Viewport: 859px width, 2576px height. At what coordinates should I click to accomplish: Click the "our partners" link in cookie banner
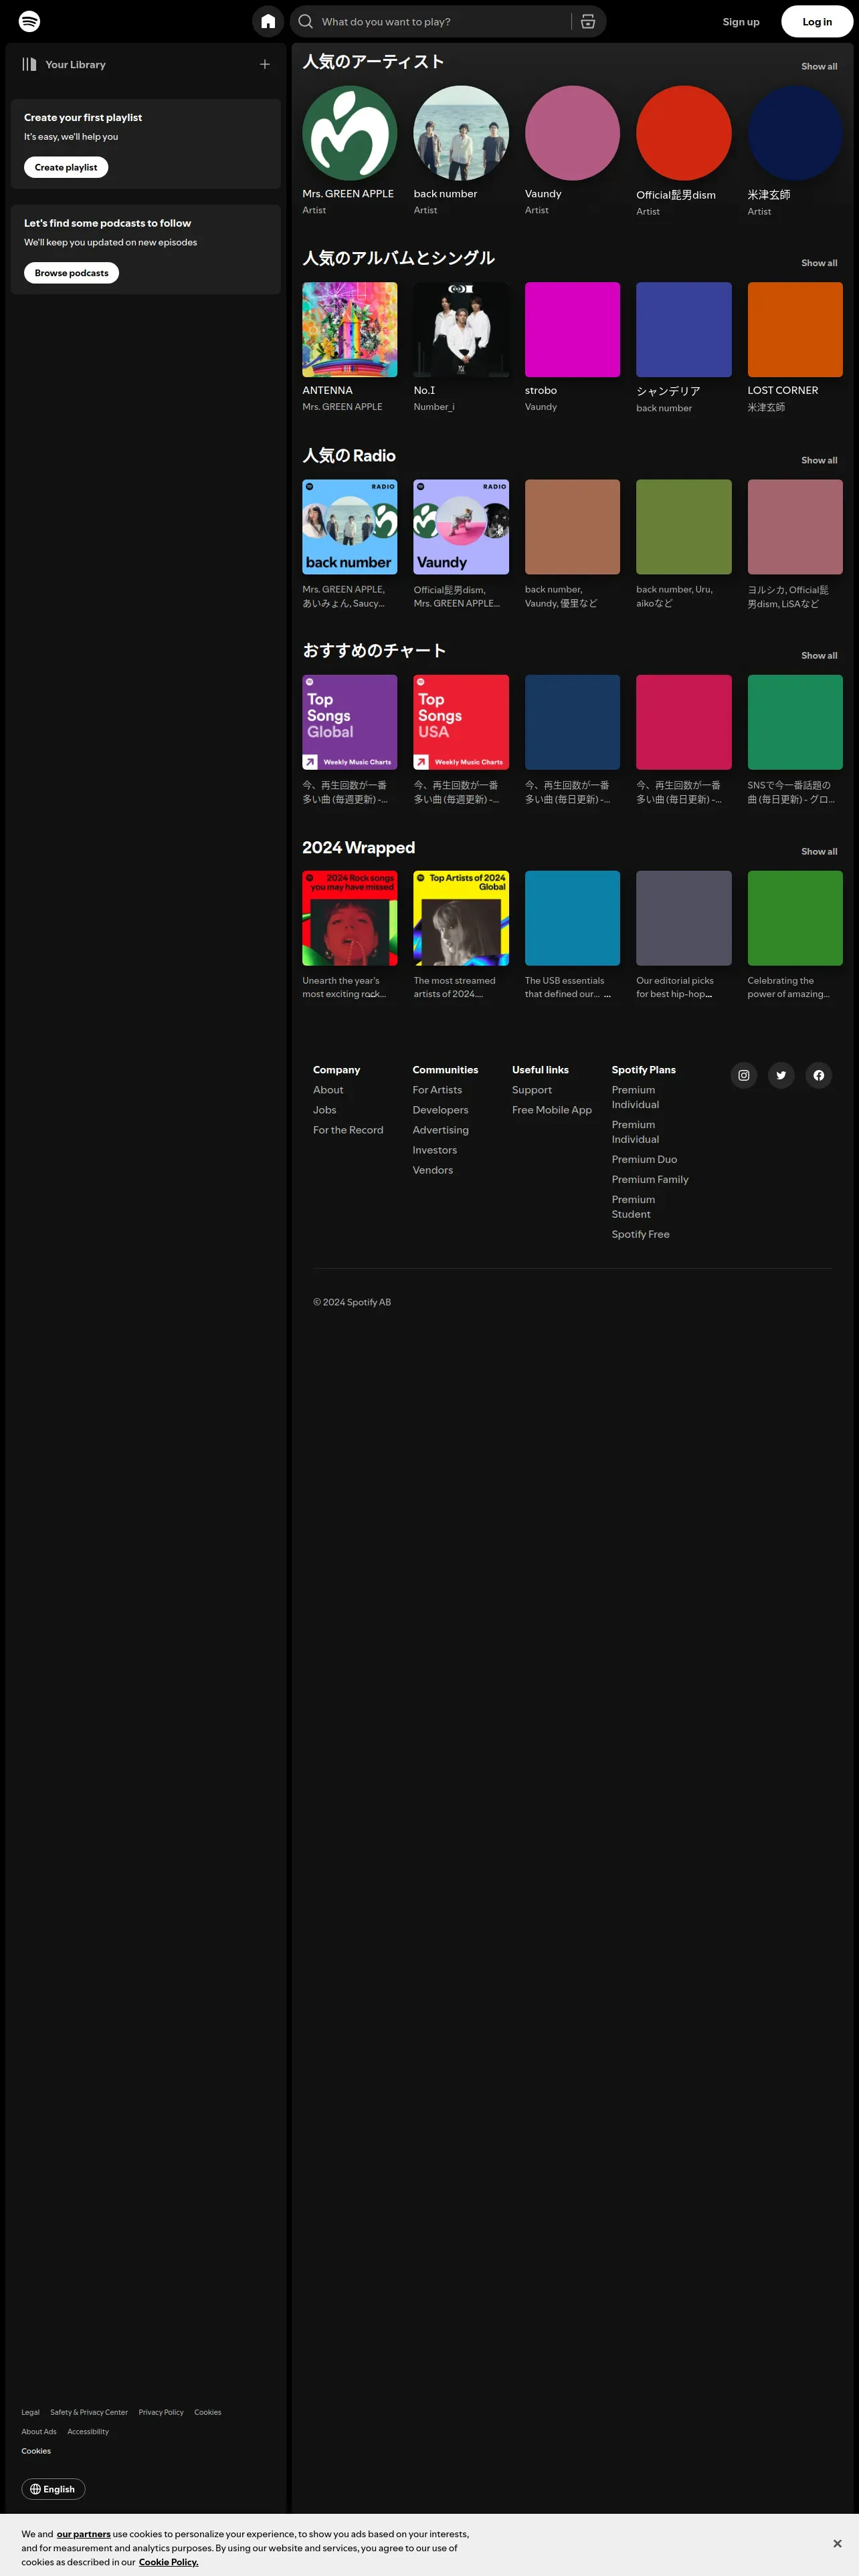[x=84, y=2534]
